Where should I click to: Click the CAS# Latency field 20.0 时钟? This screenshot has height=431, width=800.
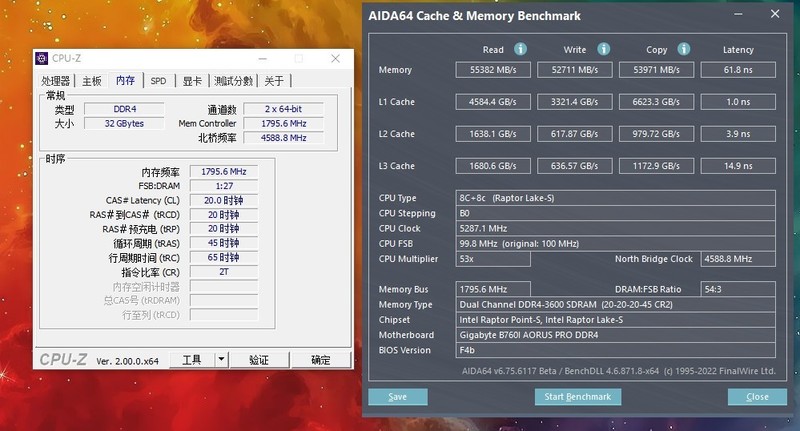point(224,200)
